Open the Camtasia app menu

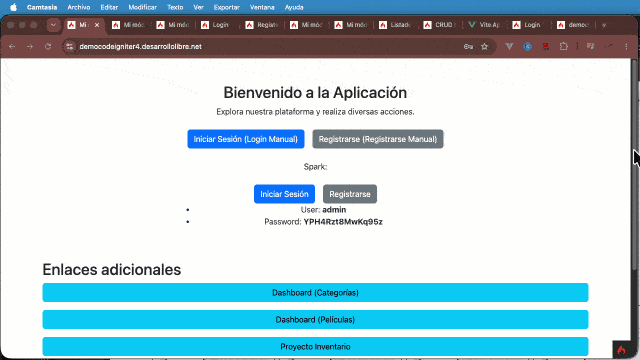click(x=42, y=7)
